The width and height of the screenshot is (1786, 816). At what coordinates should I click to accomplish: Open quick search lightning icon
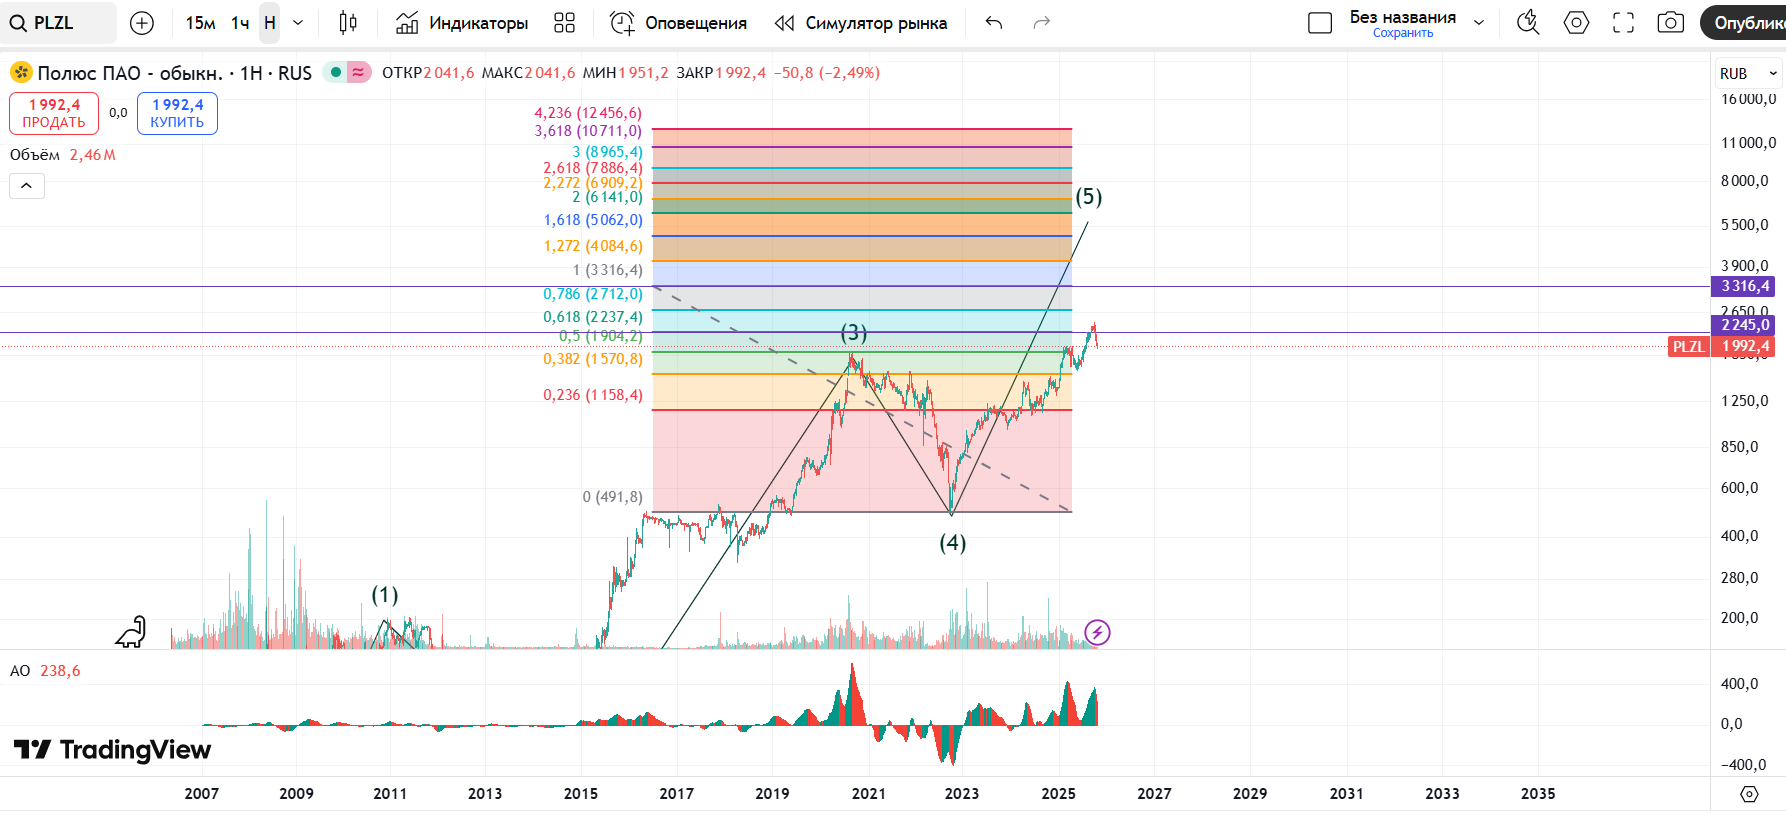pos(1528,23)
